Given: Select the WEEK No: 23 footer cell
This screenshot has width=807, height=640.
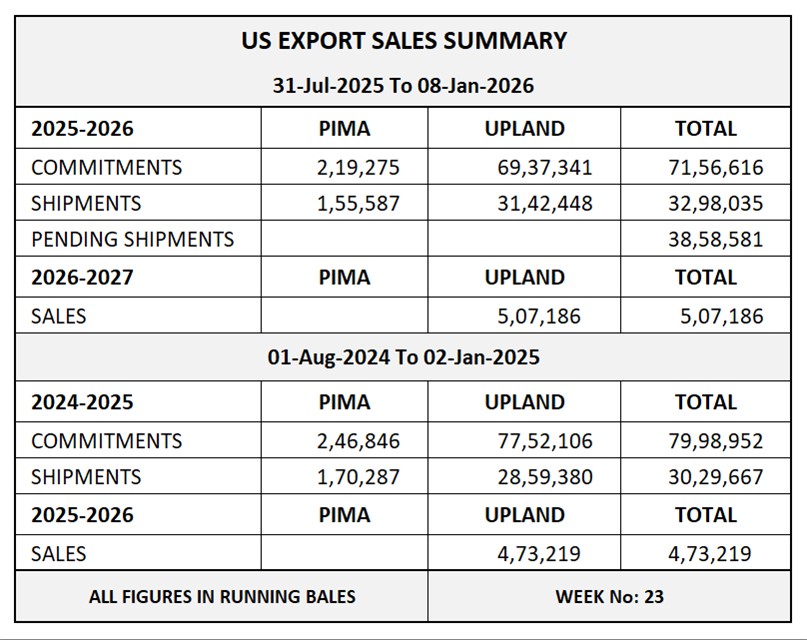Looking at the screenshot, I should 610,597.
